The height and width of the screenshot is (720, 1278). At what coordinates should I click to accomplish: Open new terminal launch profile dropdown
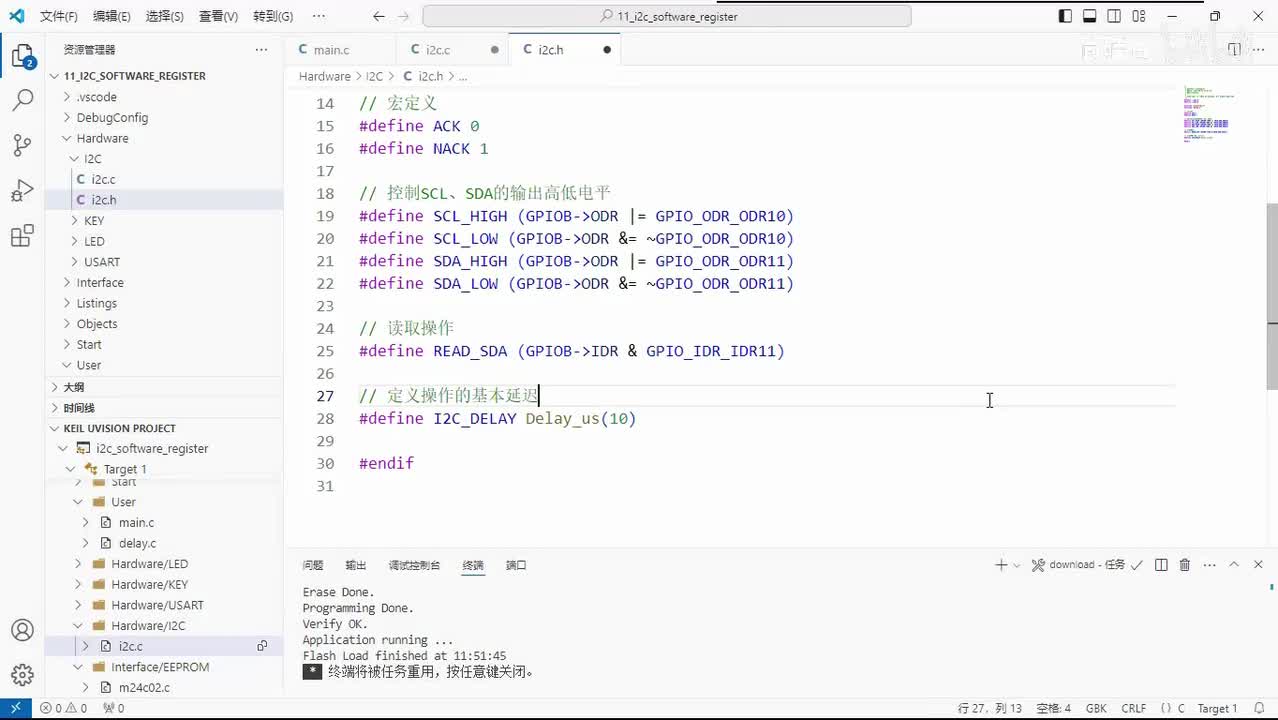1017,565
